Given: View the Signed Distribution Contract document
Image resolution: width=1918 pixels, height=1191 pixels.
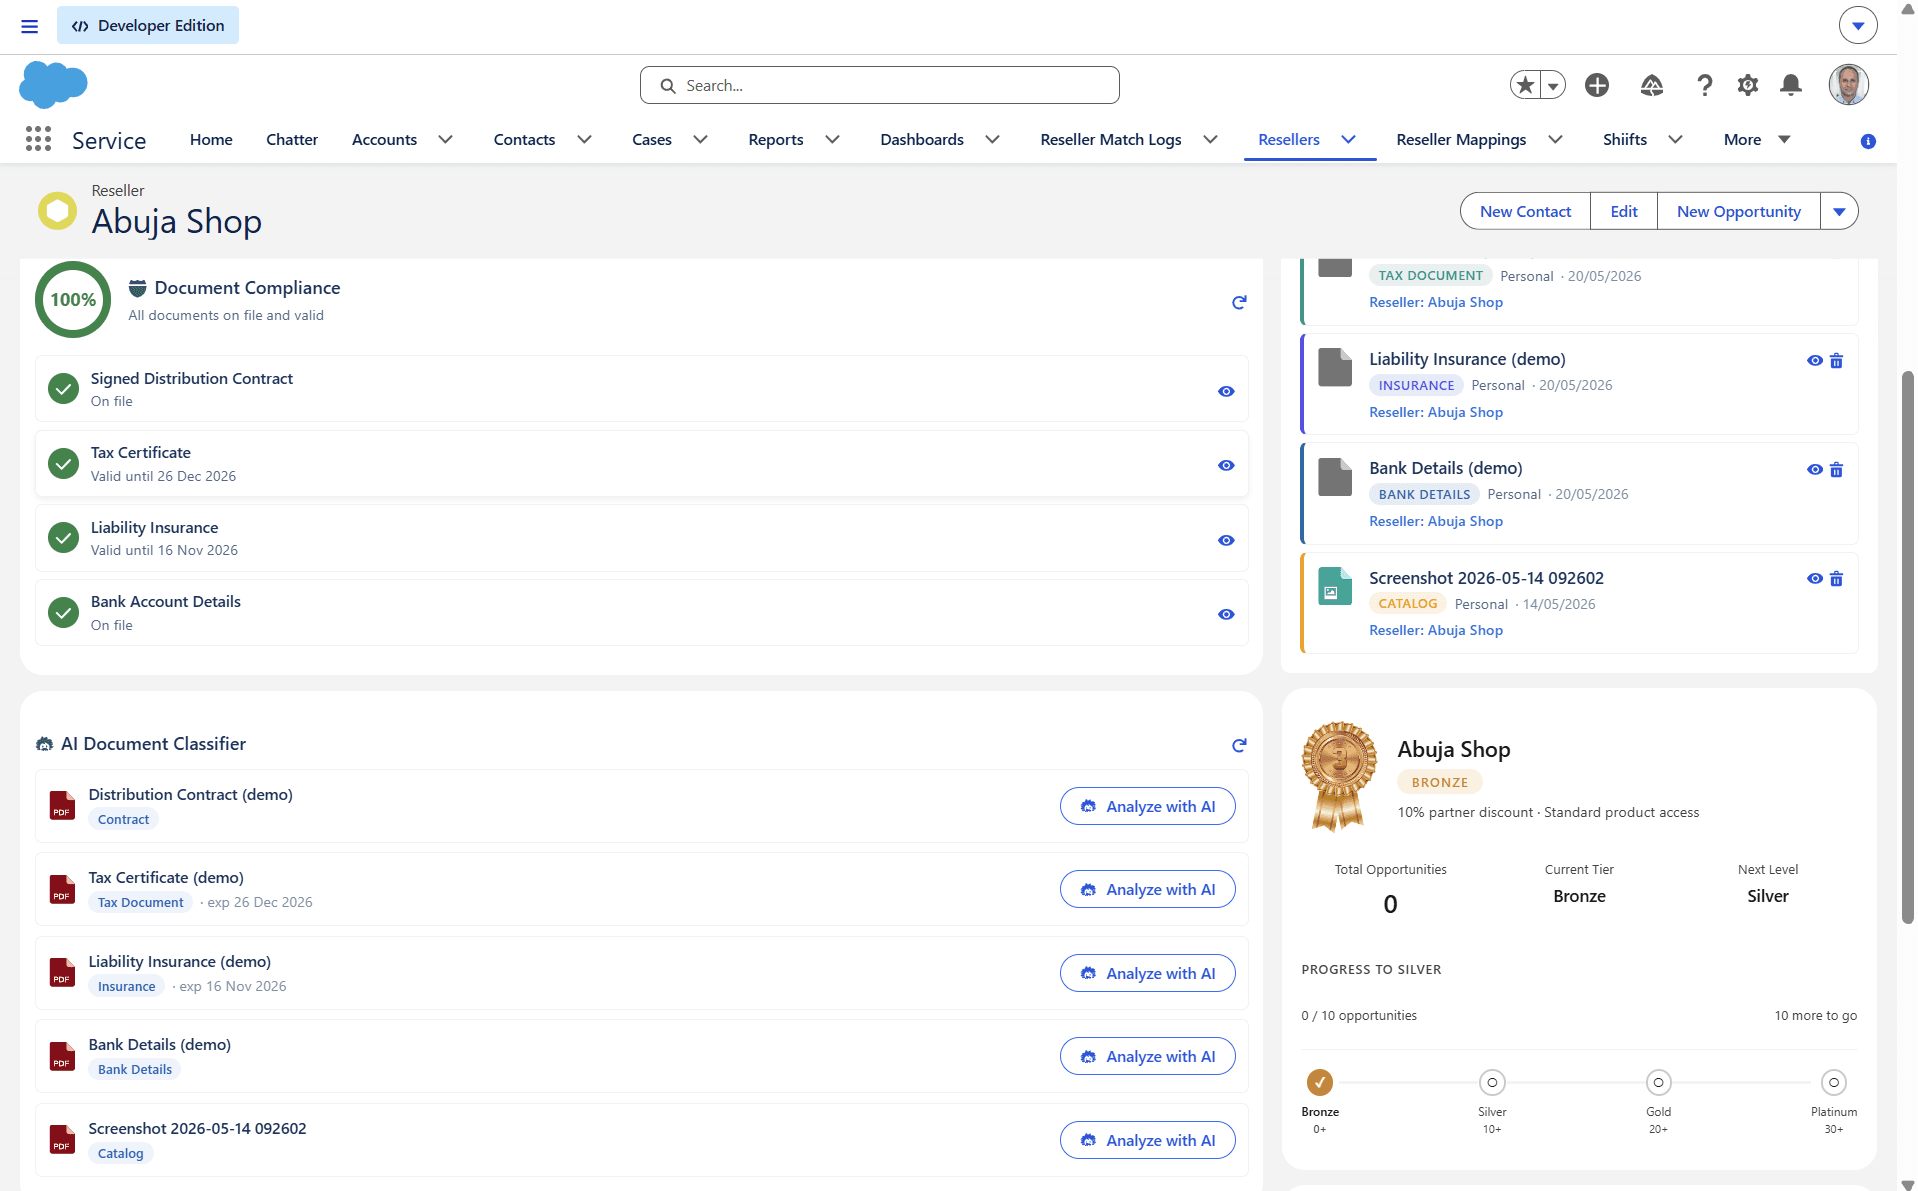Looking at the screenshot, I should point(1226,391).
